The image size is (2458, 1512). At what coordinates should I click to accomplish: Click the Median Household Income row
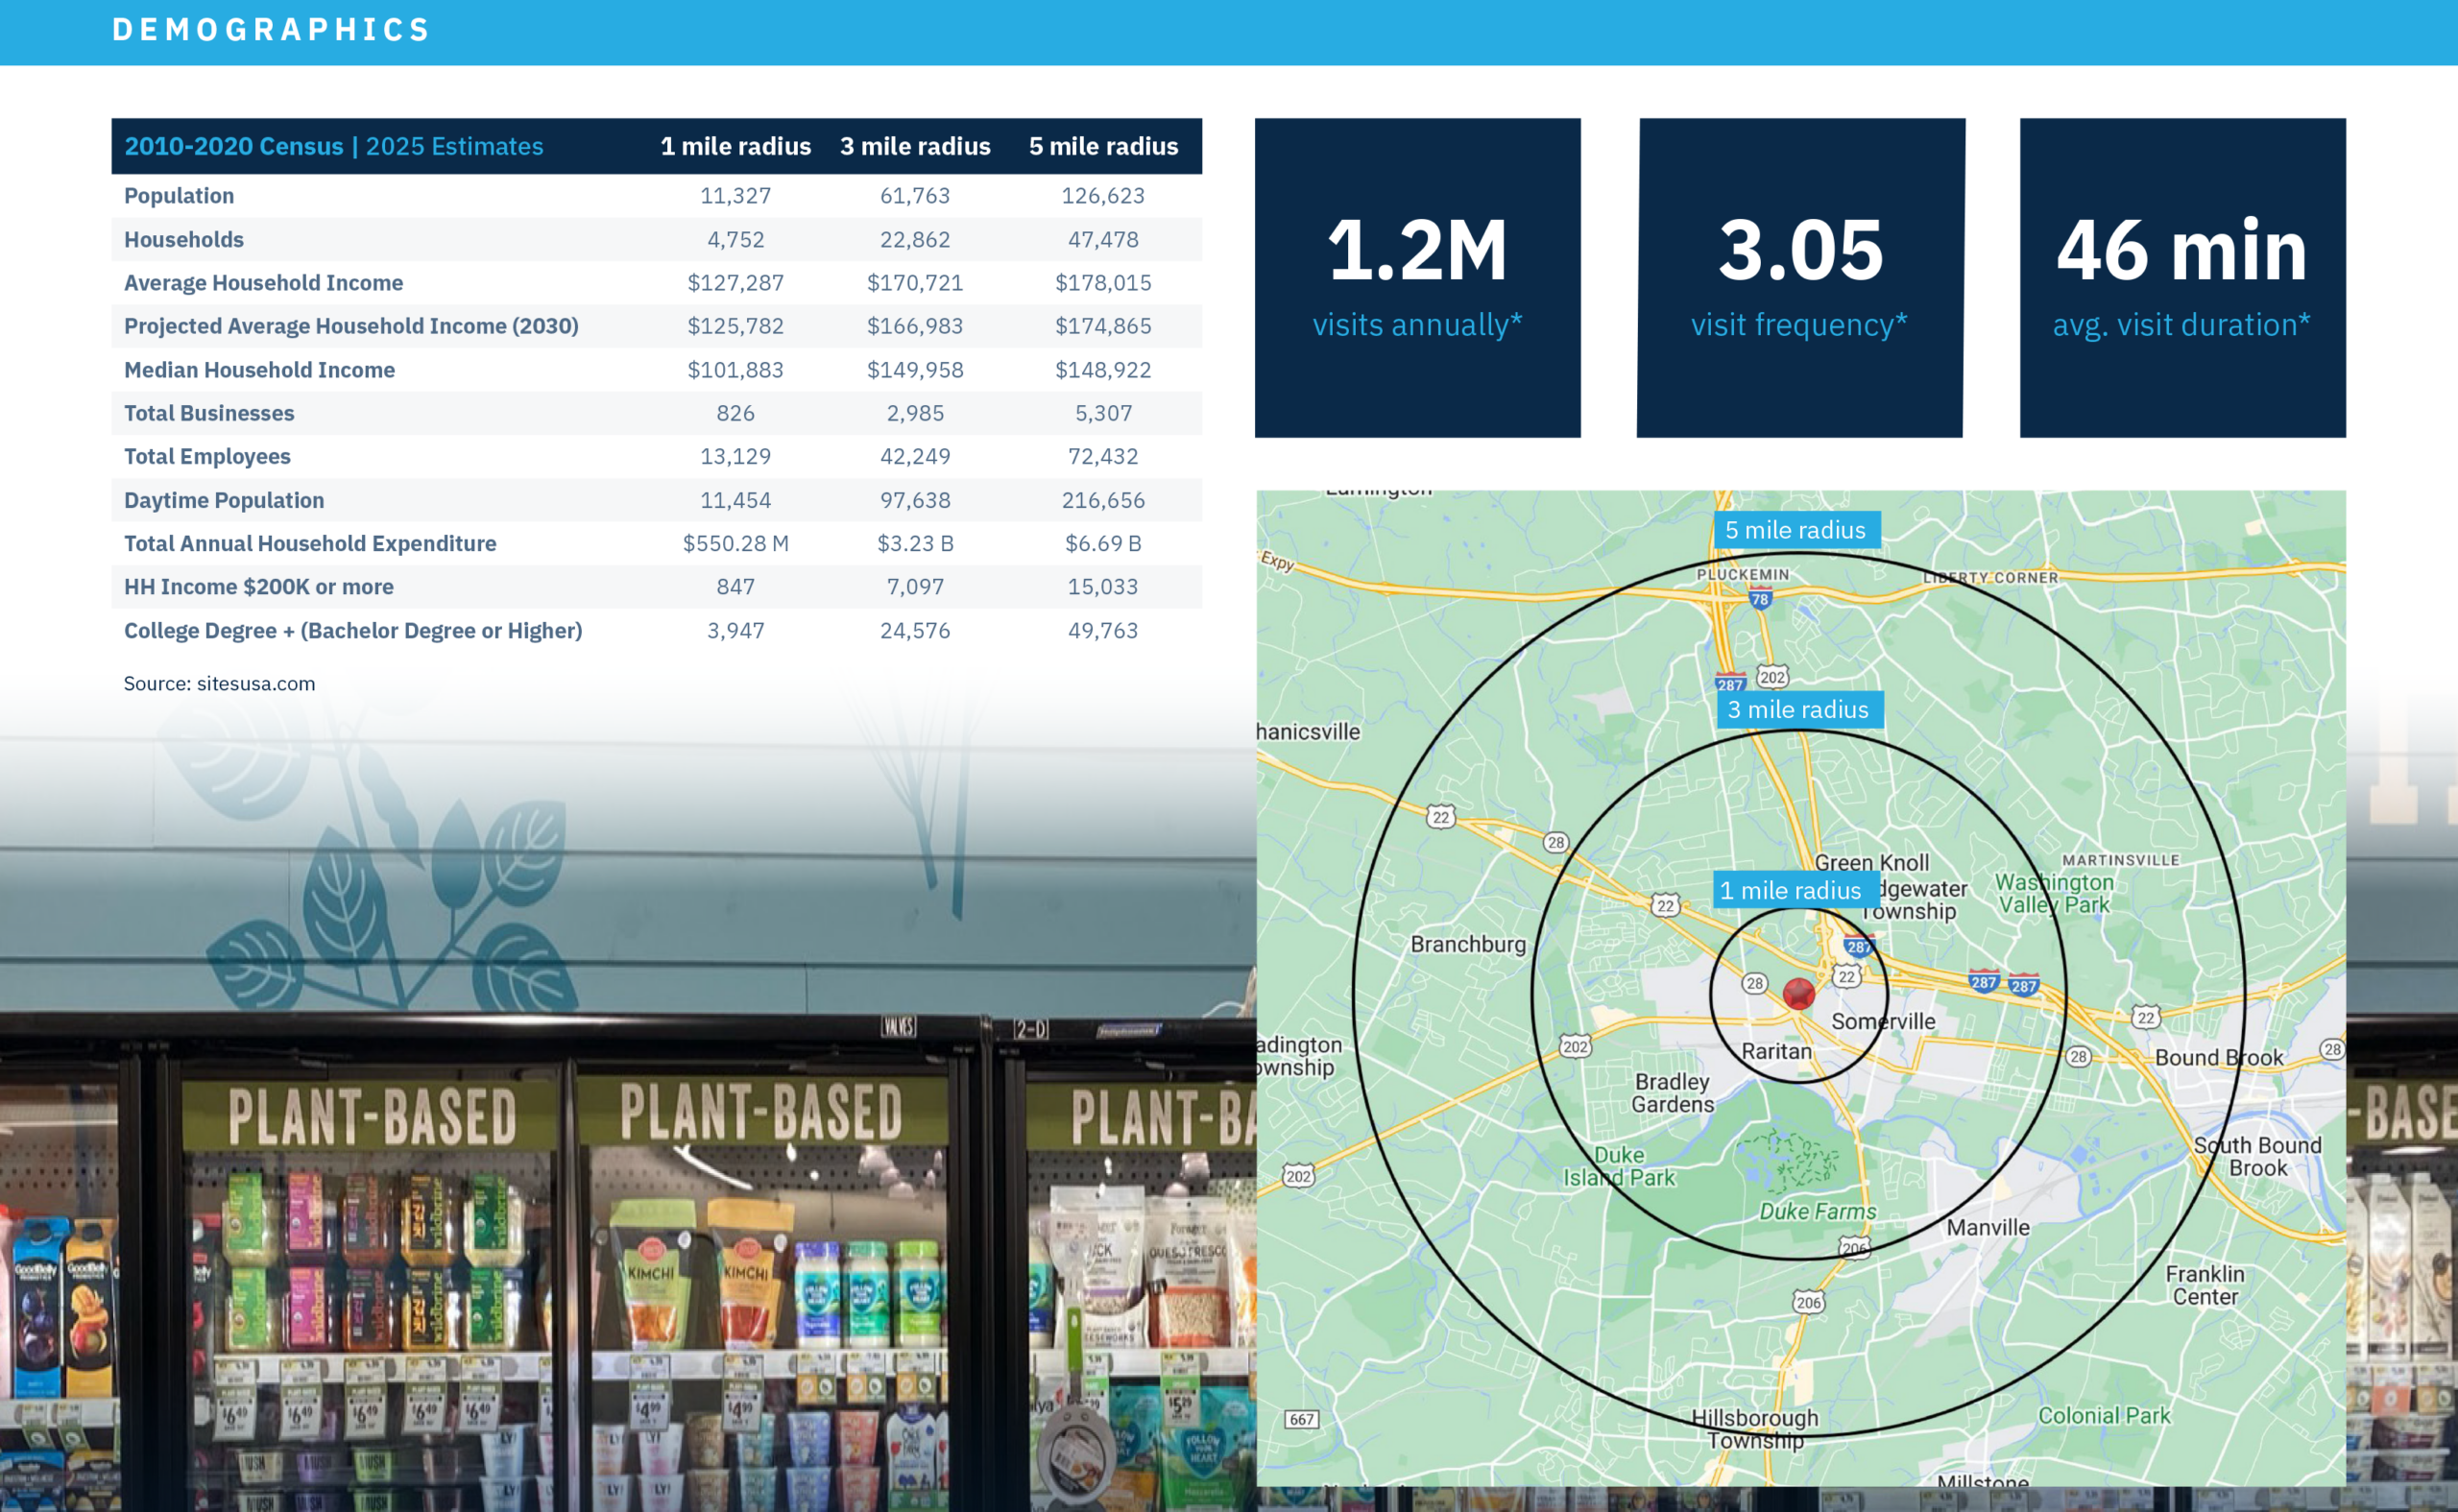click(259, 370)
